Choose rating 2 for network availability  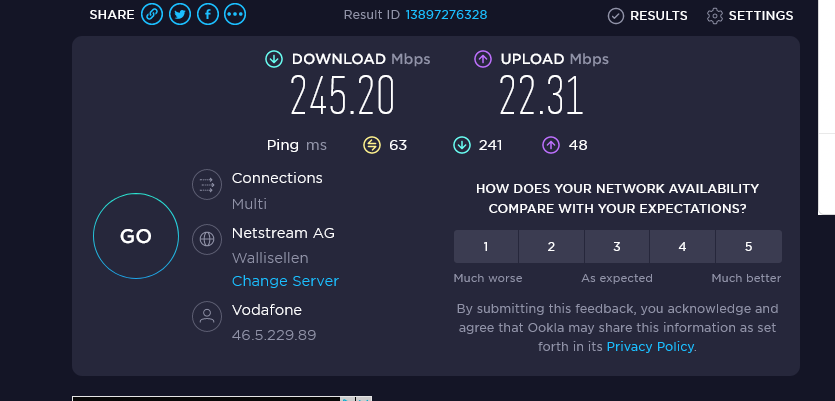click(551, 247)
